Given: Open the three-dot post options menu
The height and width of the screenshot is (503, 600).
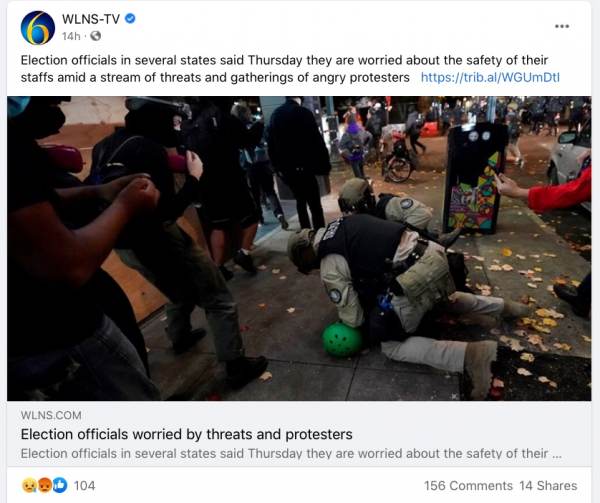Looking at the screenshot, I should tap(562, 26).
